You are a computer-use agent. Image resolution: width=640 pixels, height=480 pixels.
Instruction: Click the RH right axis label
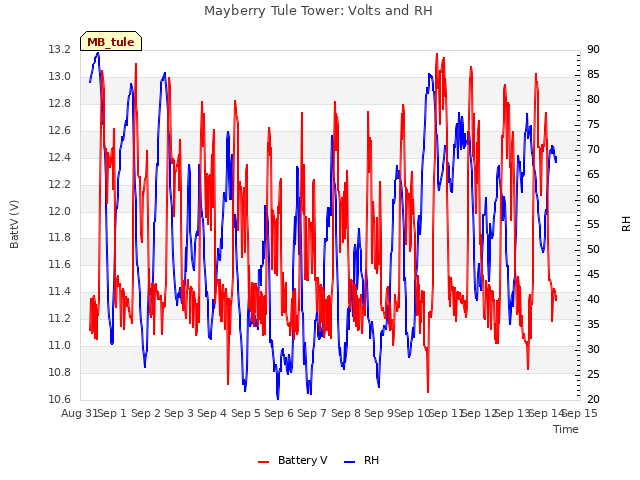point(626,224)
